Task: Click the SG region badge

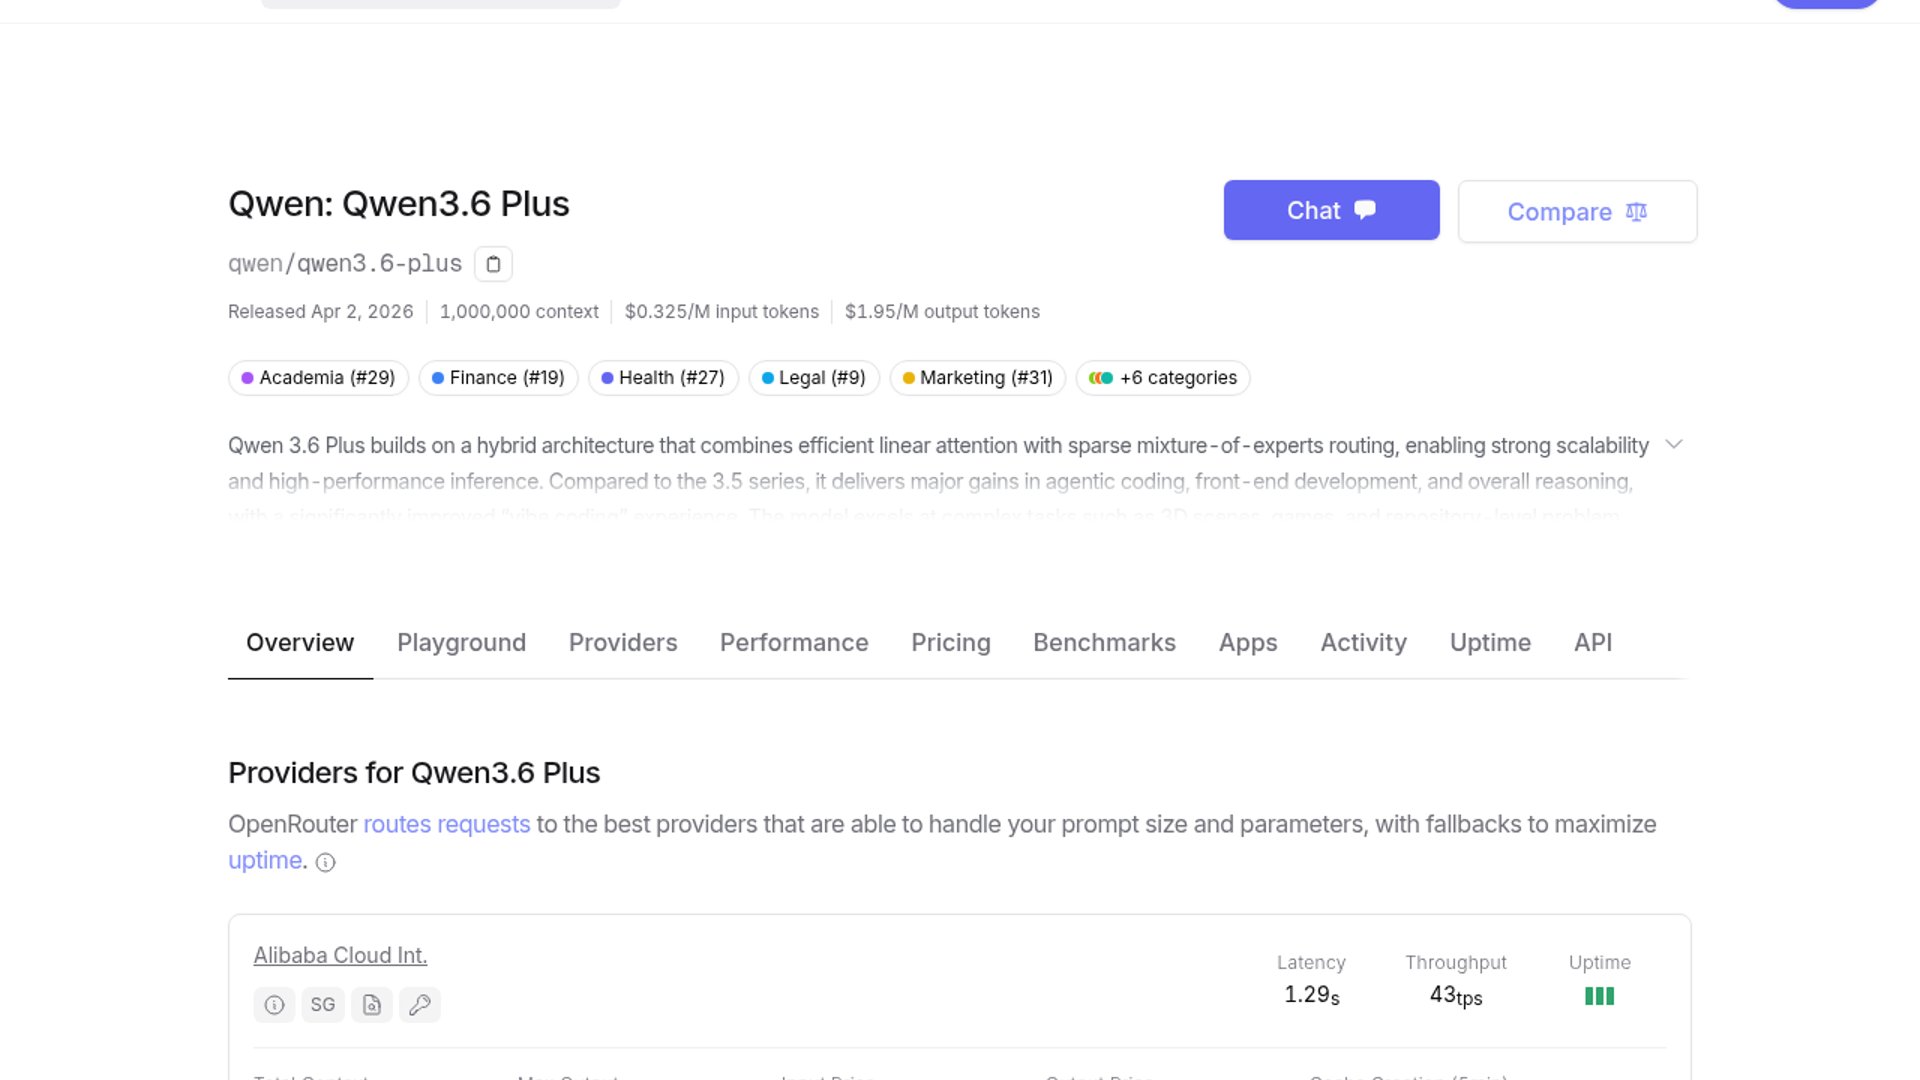Action: point(322,1005)
